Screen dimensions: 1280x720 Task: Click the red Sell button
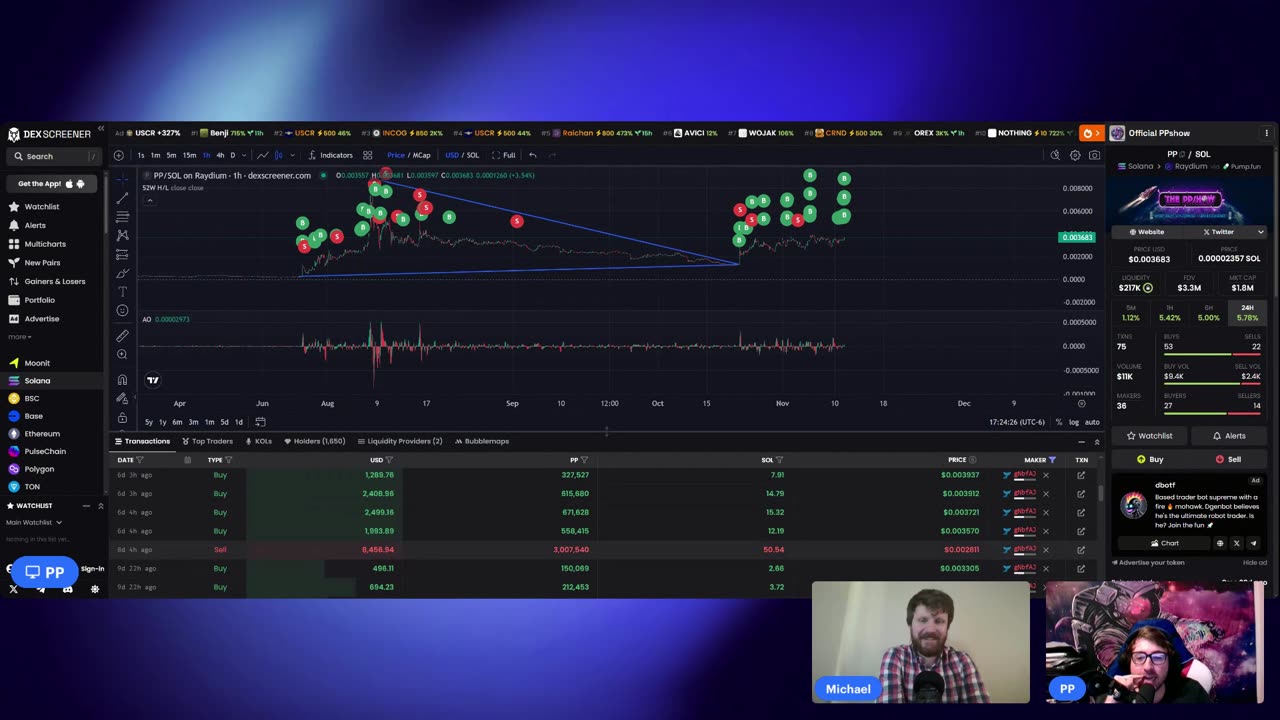[1228, 459]
